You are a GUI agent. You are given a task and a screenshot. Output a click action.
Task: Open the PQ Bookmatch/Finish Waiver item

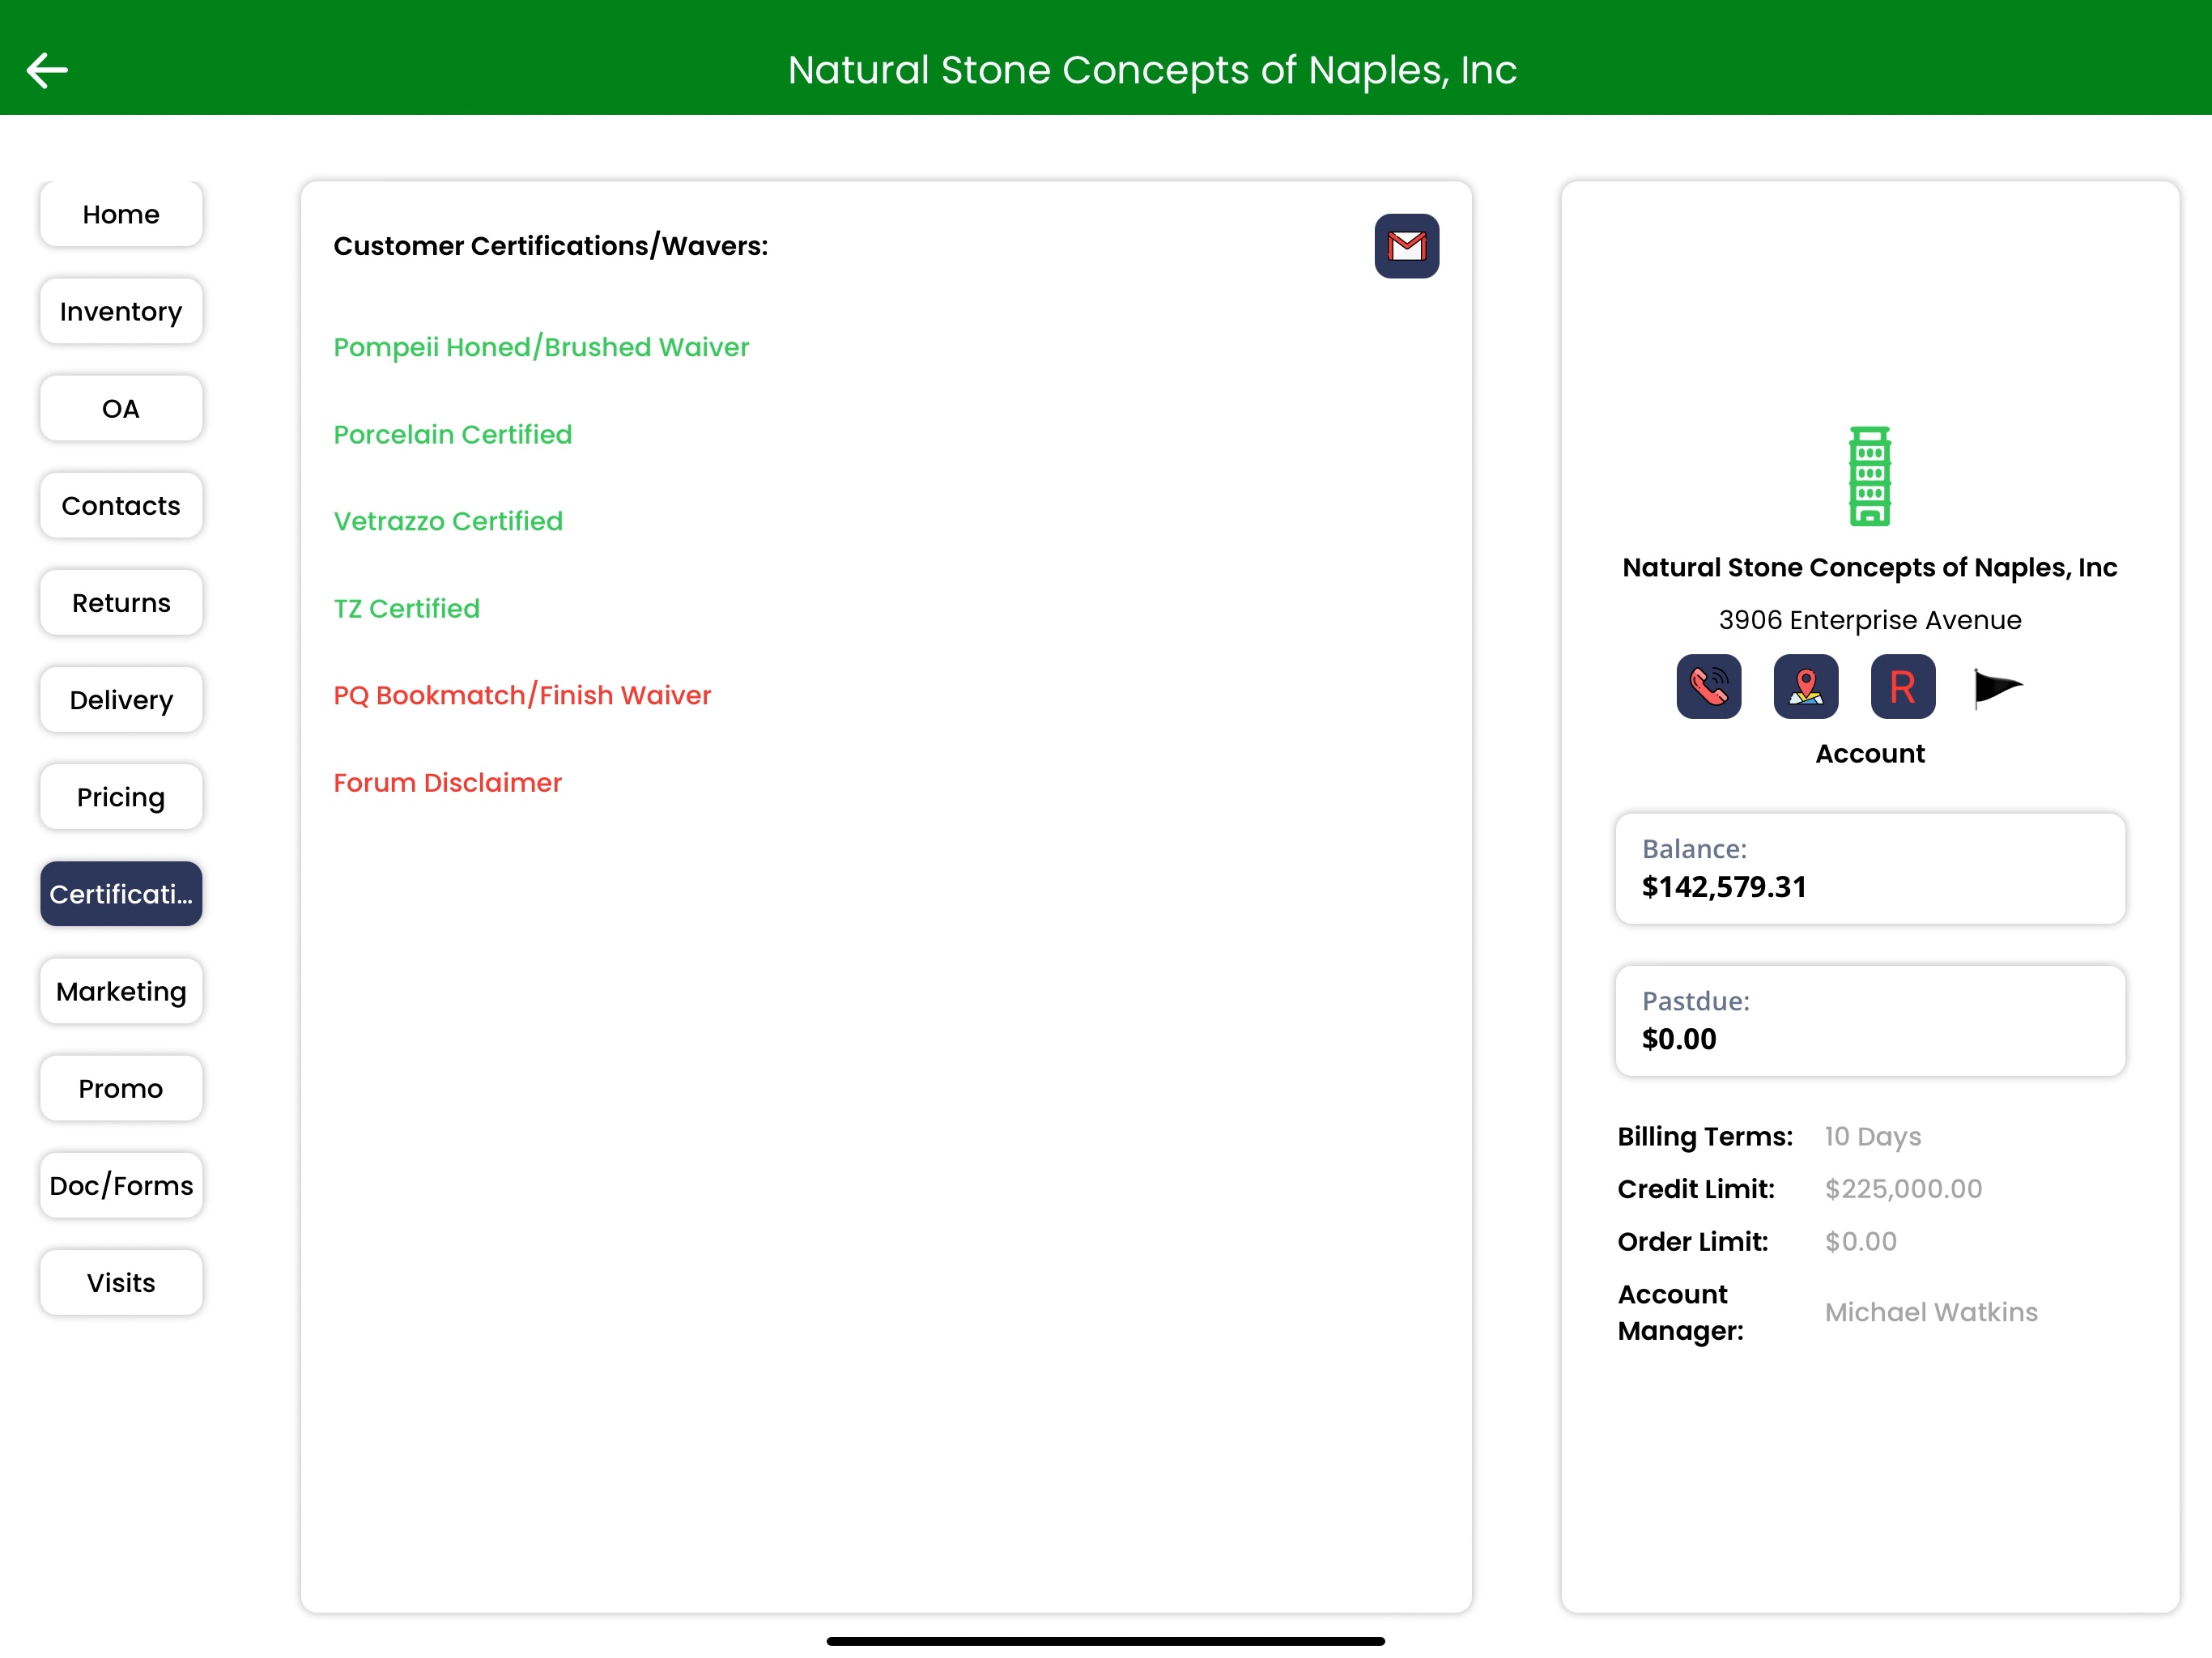point(522,695)
